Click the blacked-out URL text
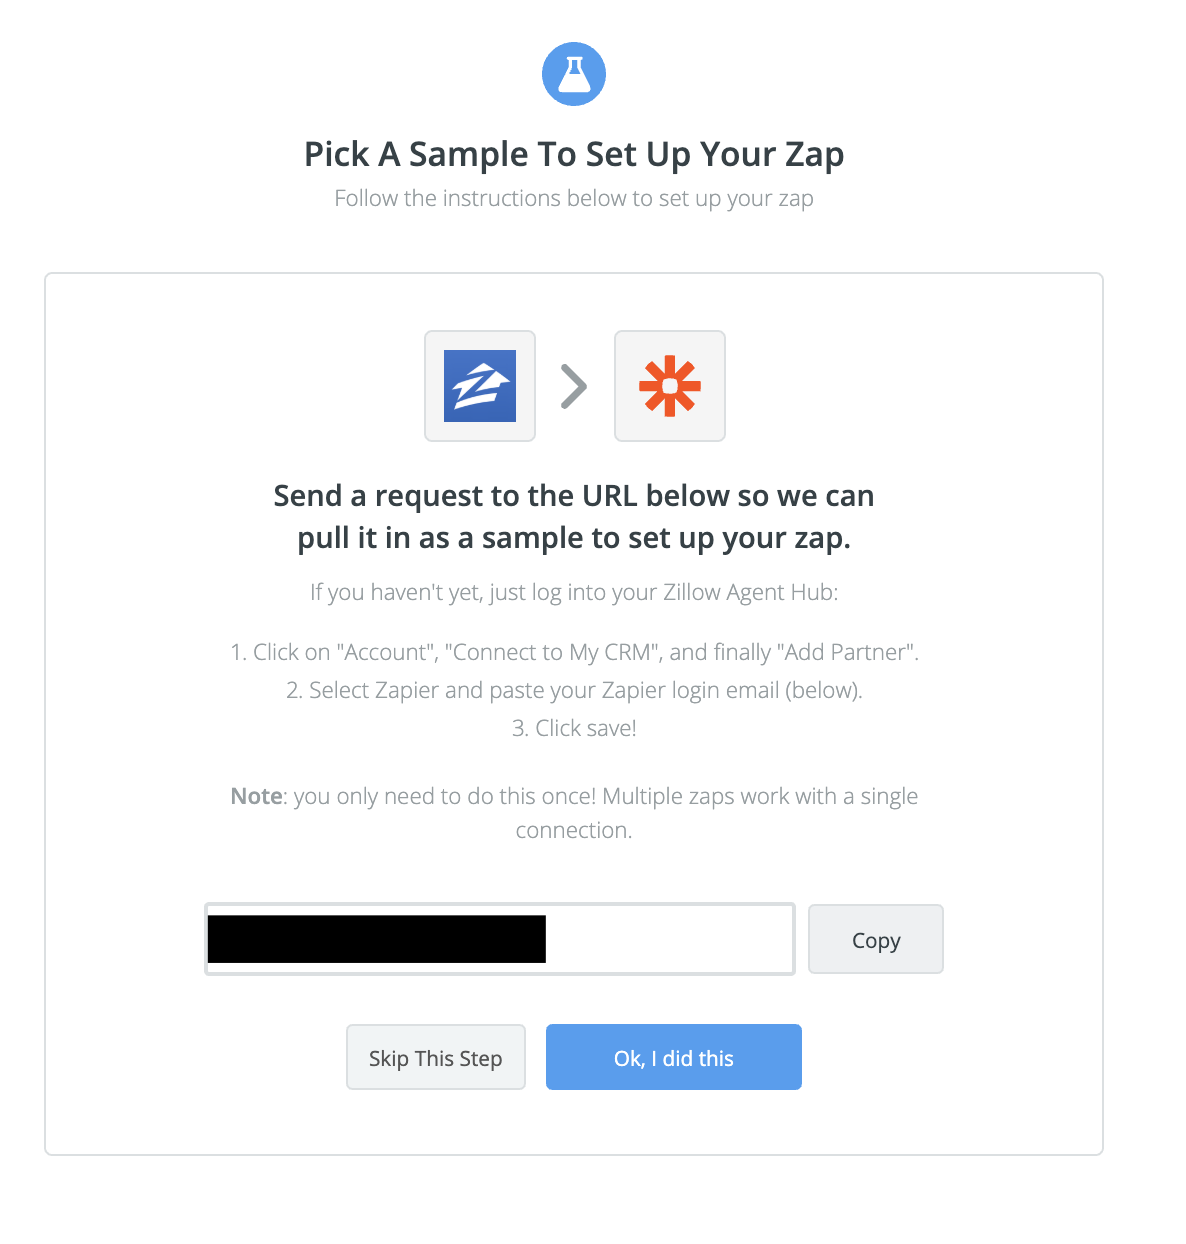 (x=377, y=939)
